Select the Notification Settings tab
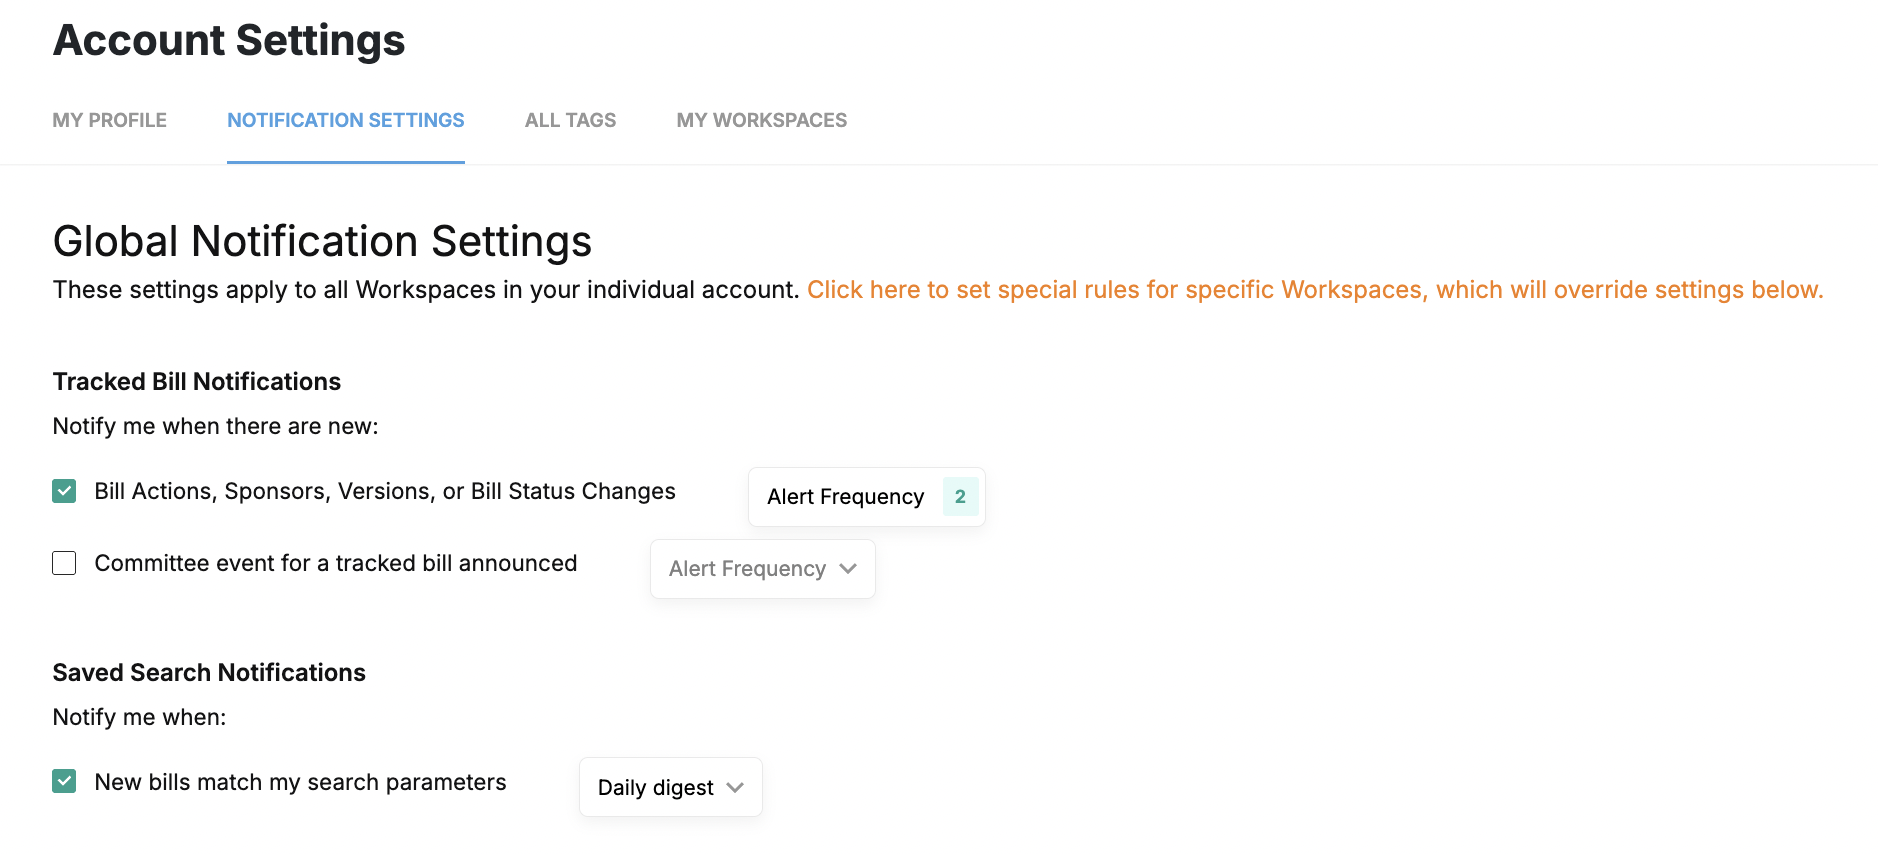 click(x=345, y=120)
